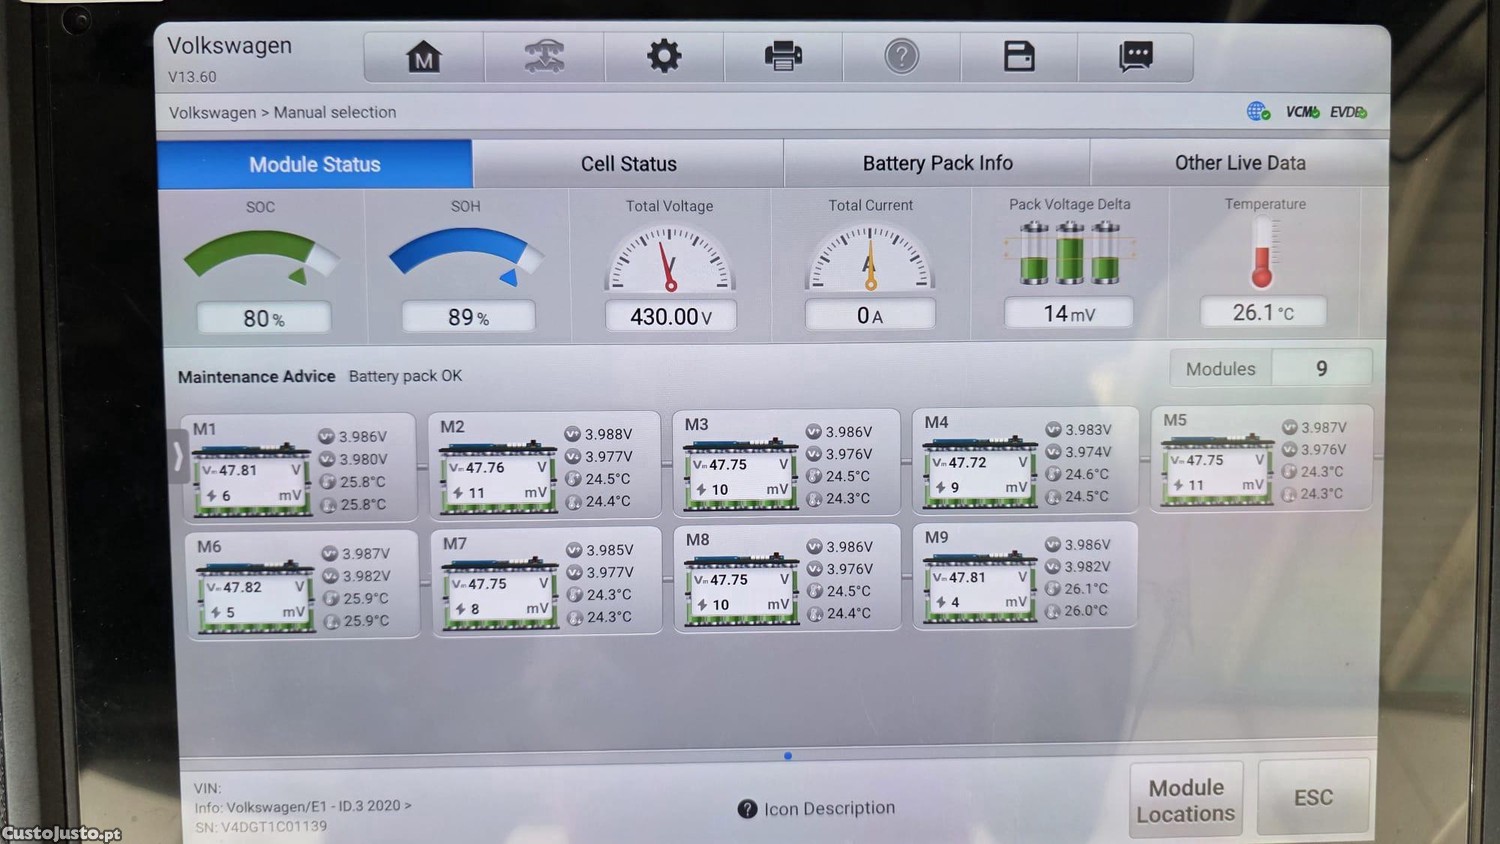Click the save floppy disk icon
Screen dimensions: 1500x844
point(1019,56)
